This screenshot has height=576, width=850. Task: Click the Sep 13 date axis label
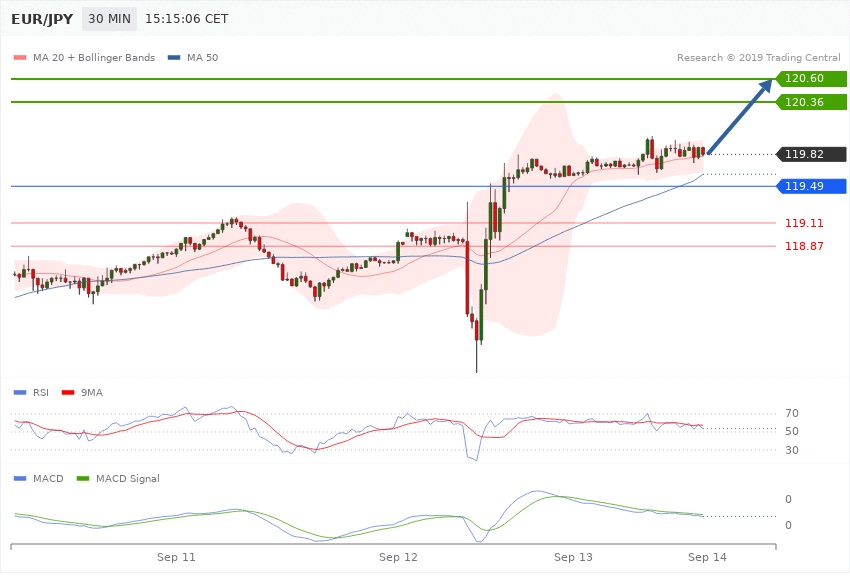click(574, 558)
